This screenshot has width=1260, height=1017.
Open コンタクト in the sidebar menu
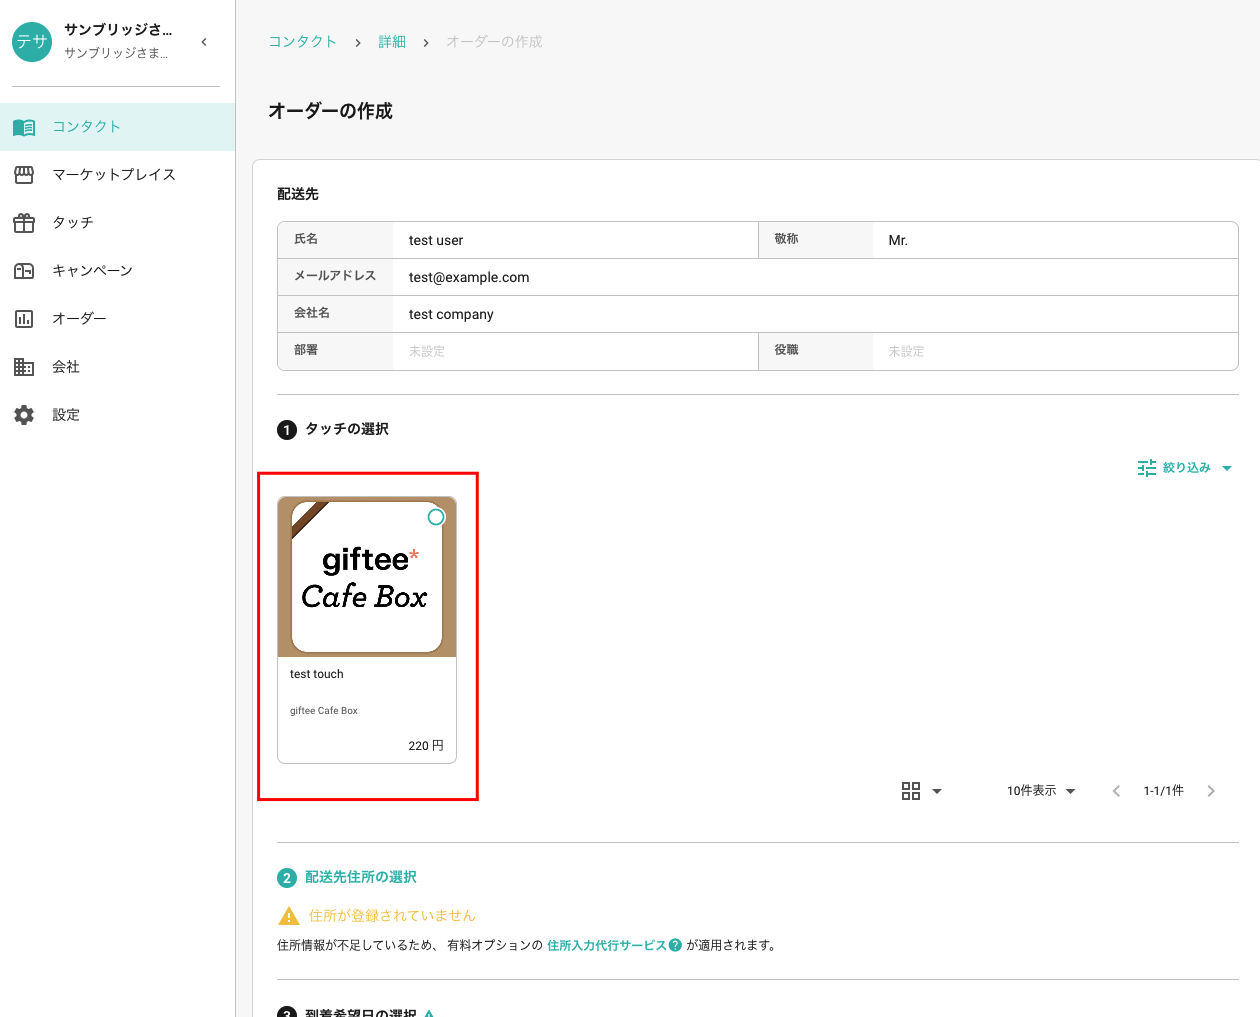(118, 127)
